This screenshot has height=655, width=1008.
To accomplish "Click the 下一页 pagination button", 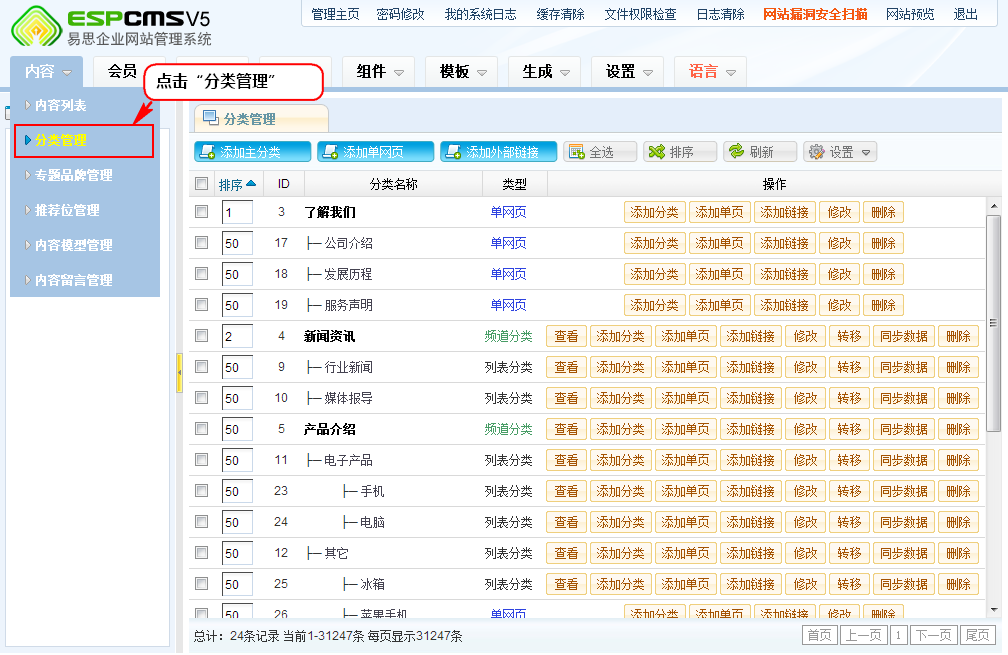I will 933,636.
